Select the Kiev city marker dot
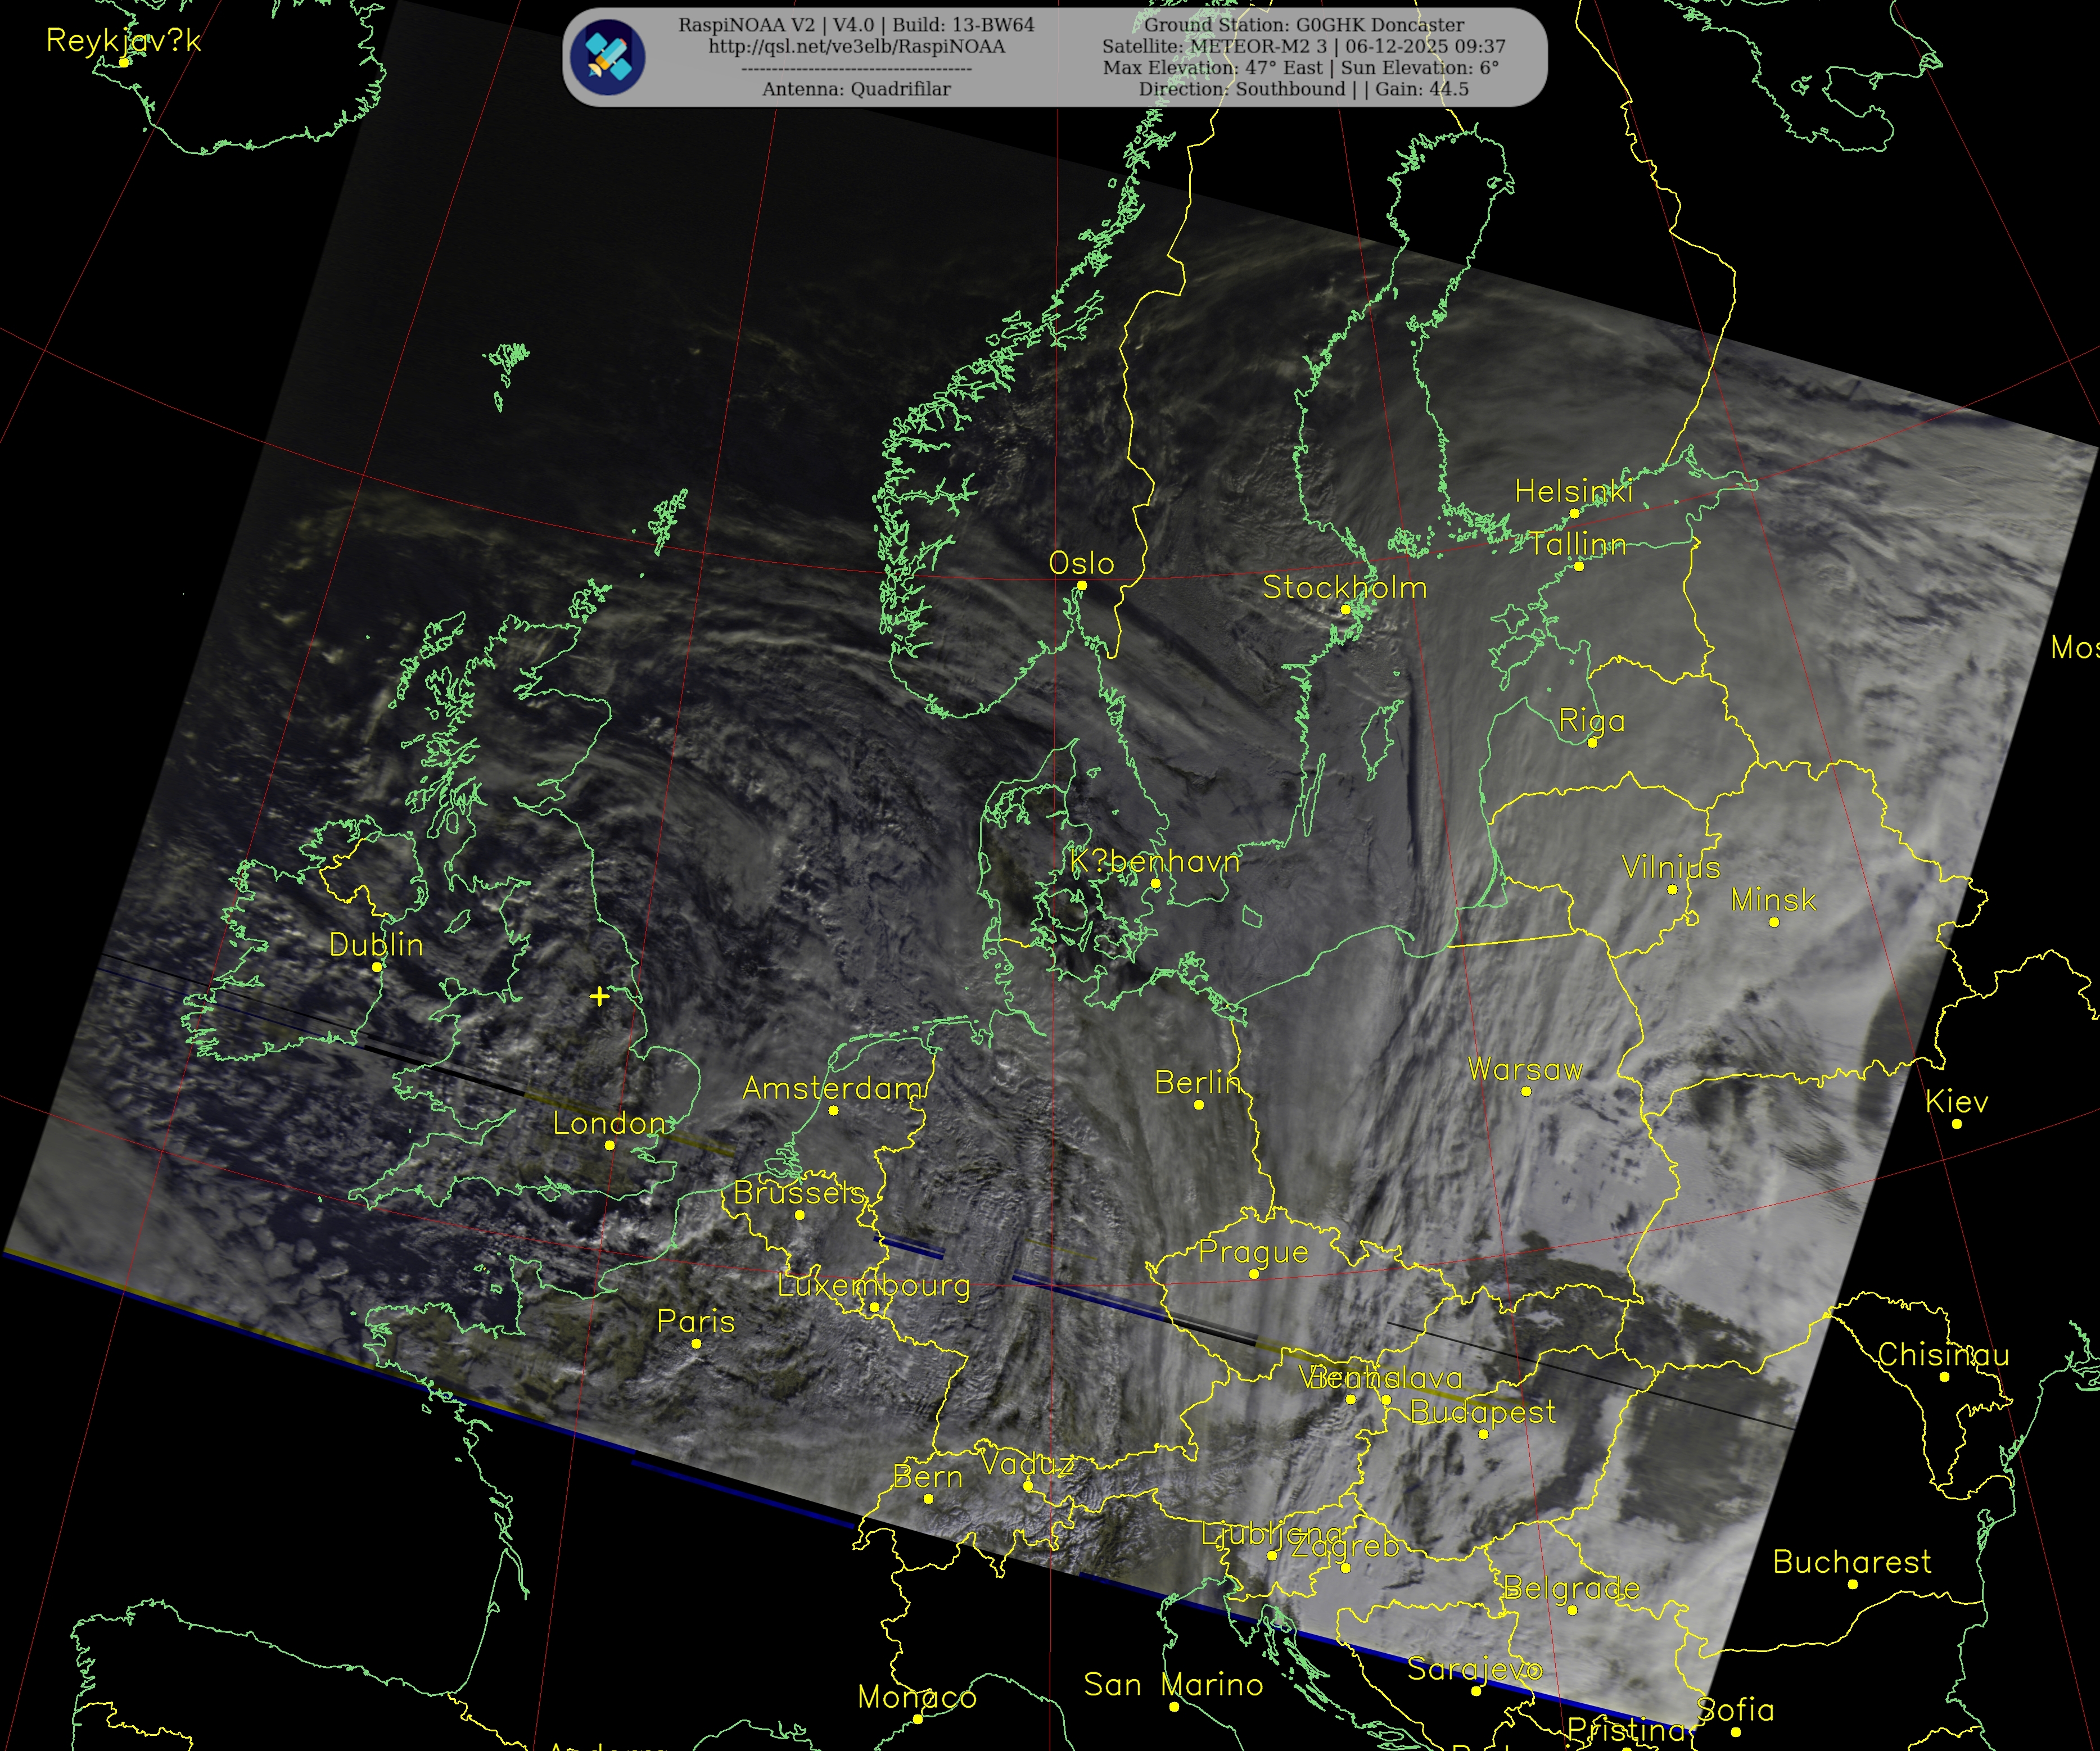 tap(1957, 1124)
